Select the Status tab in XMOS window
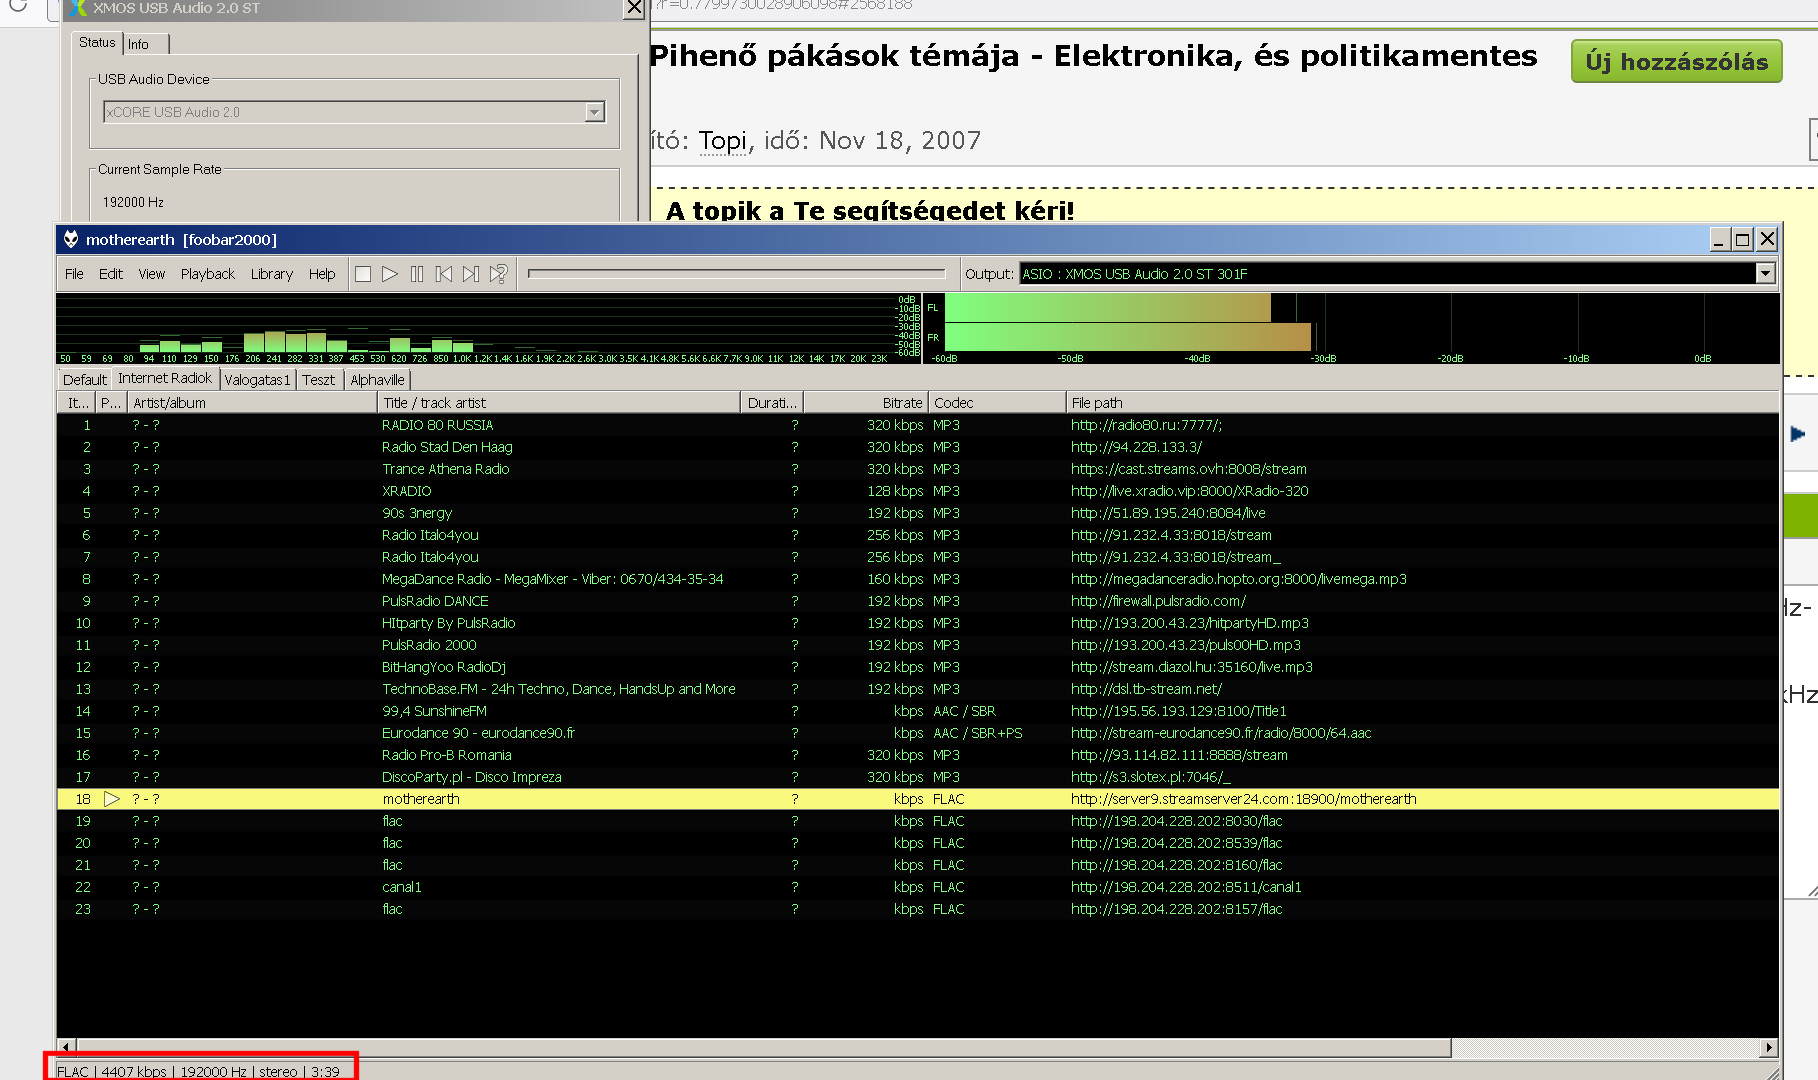1818x1080 pixels. pos(97,42)
